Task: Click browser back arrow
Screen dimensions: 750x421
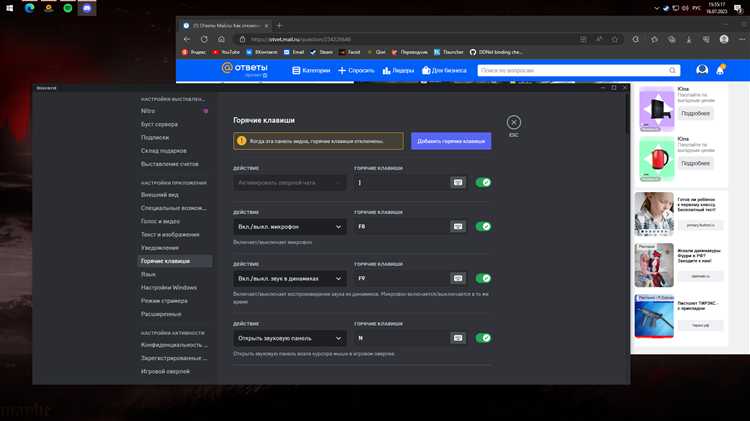Action: click(x=187, y=39)
